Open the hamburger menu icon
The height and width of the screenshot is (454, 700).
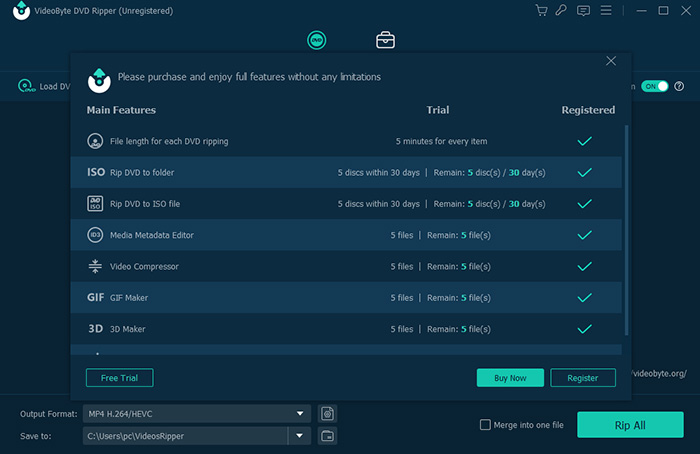tap(606, 10)
